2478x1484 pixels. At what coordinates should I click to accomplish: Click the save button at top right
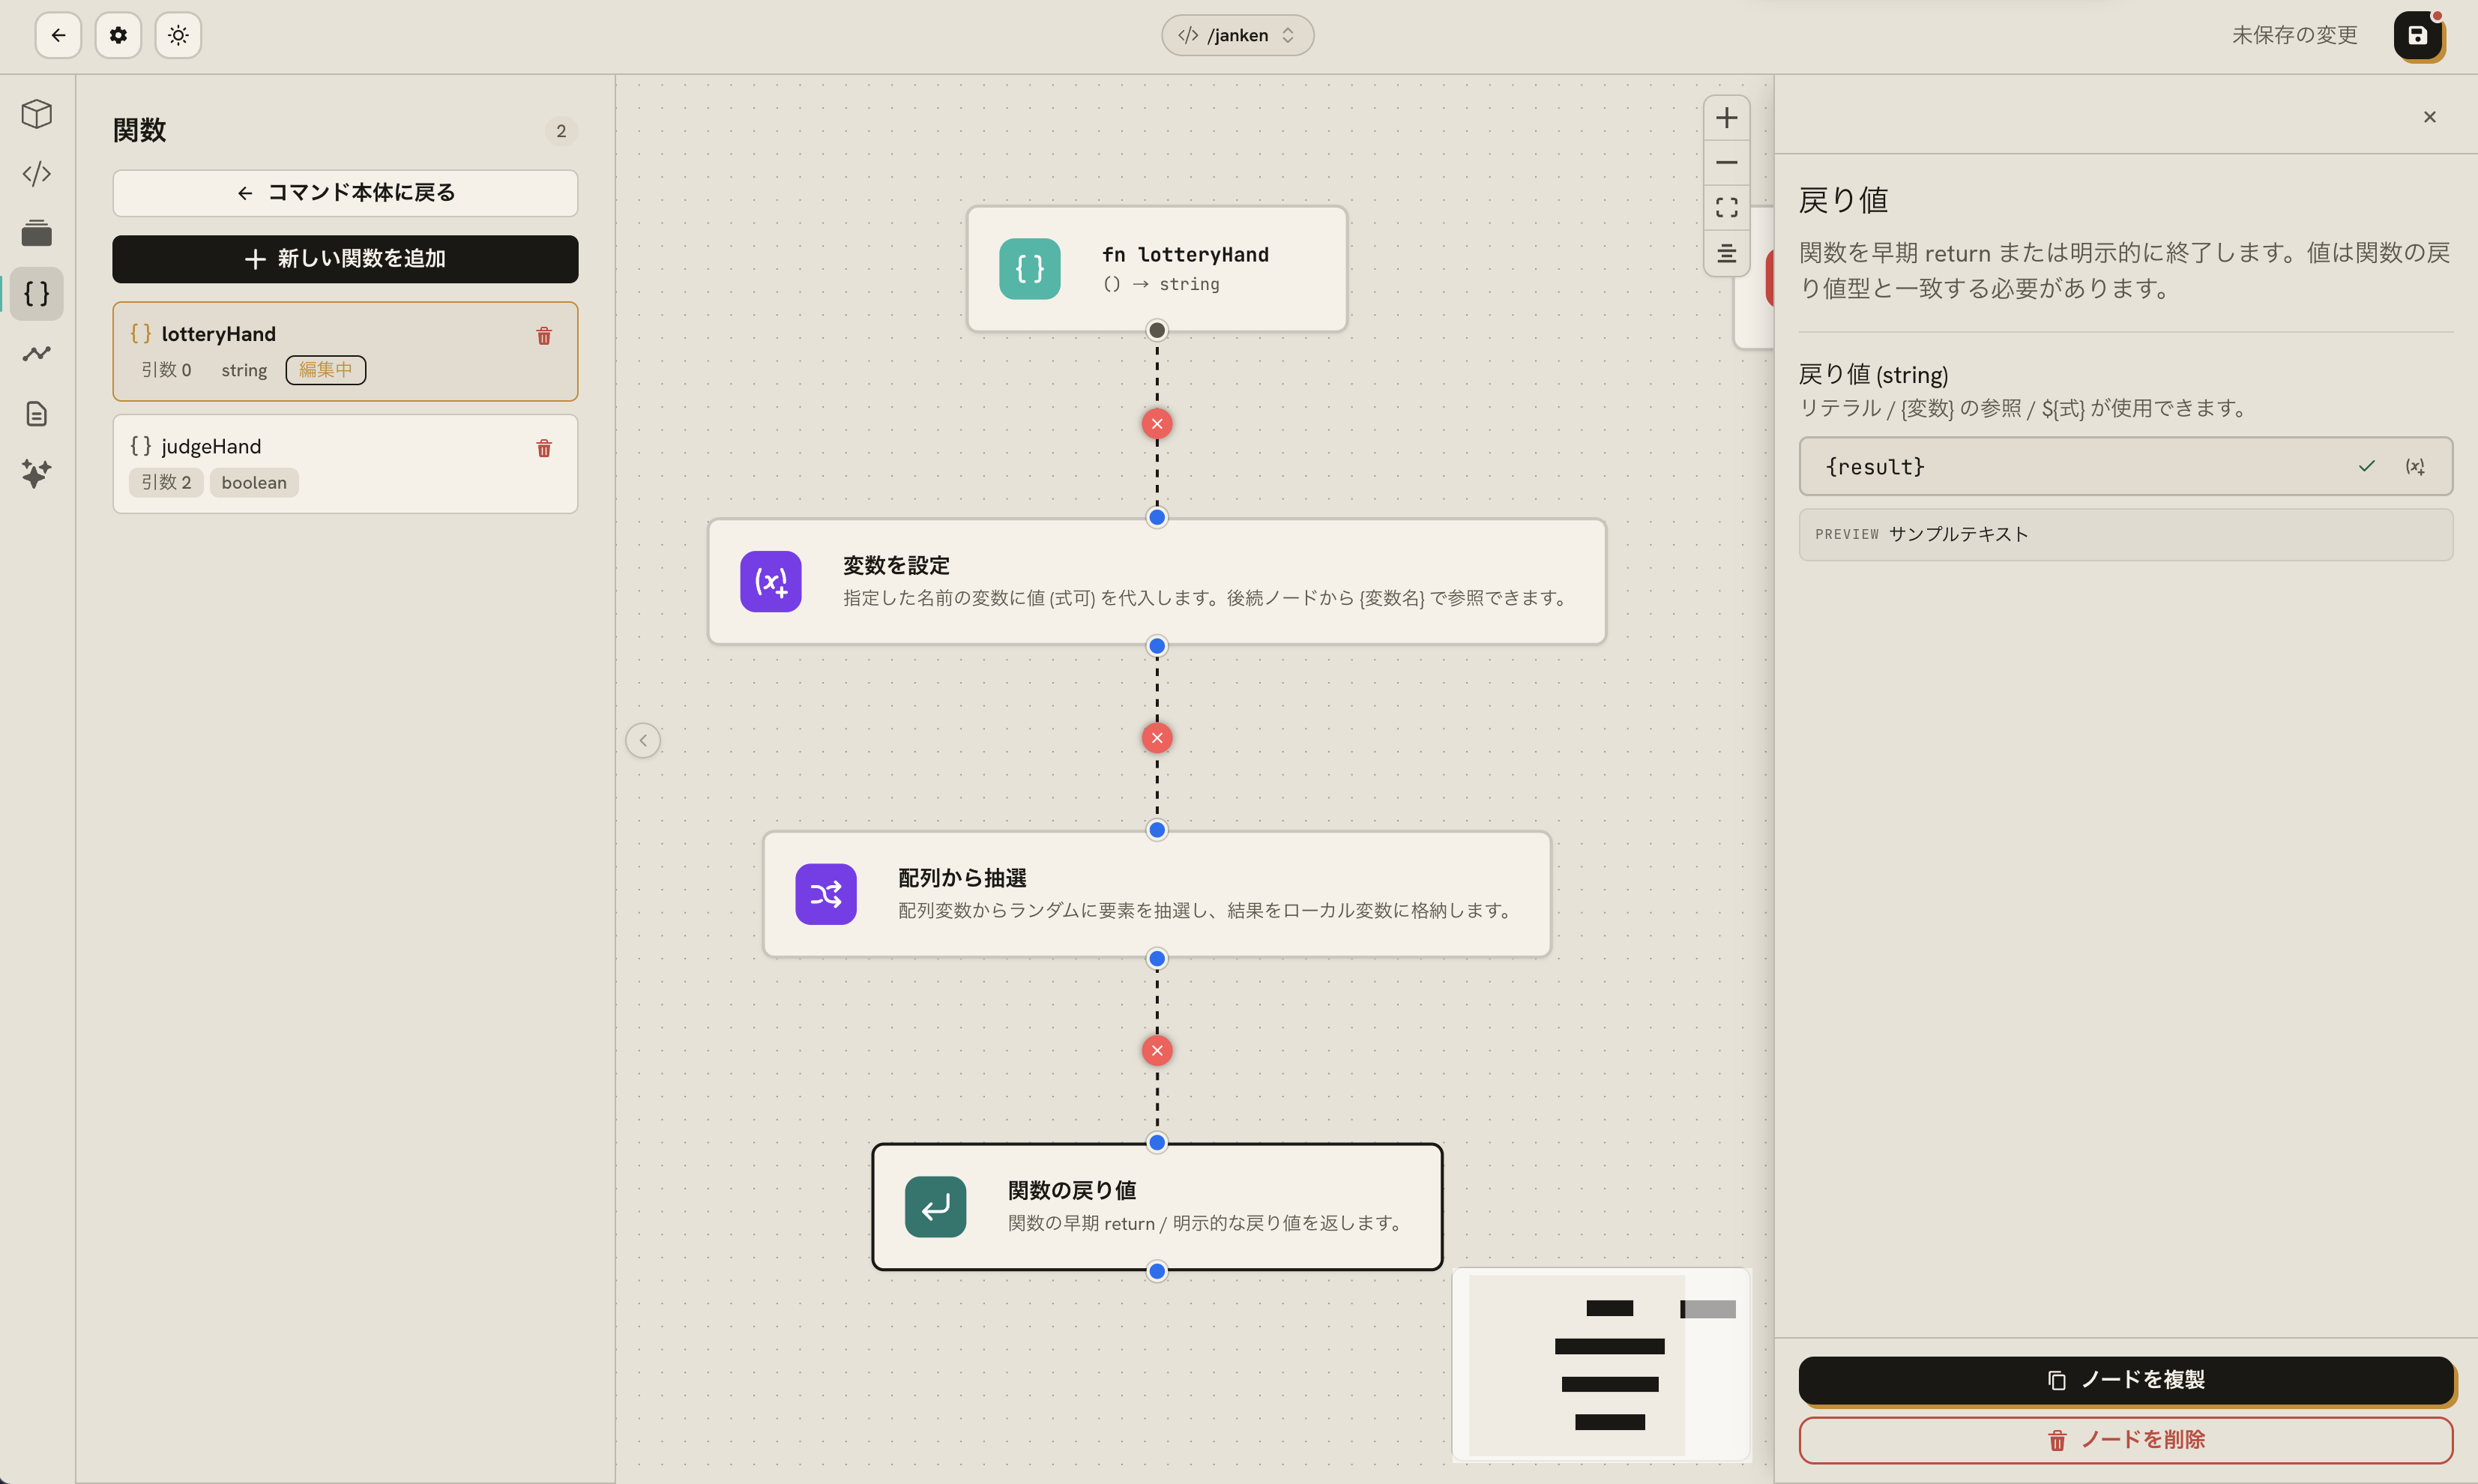2417,36
